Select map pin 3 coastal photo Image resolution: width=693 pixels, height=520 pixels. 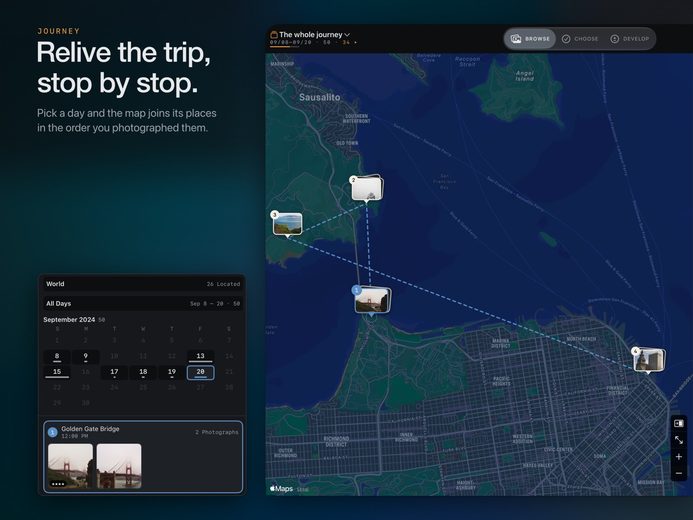coord(287,224)
